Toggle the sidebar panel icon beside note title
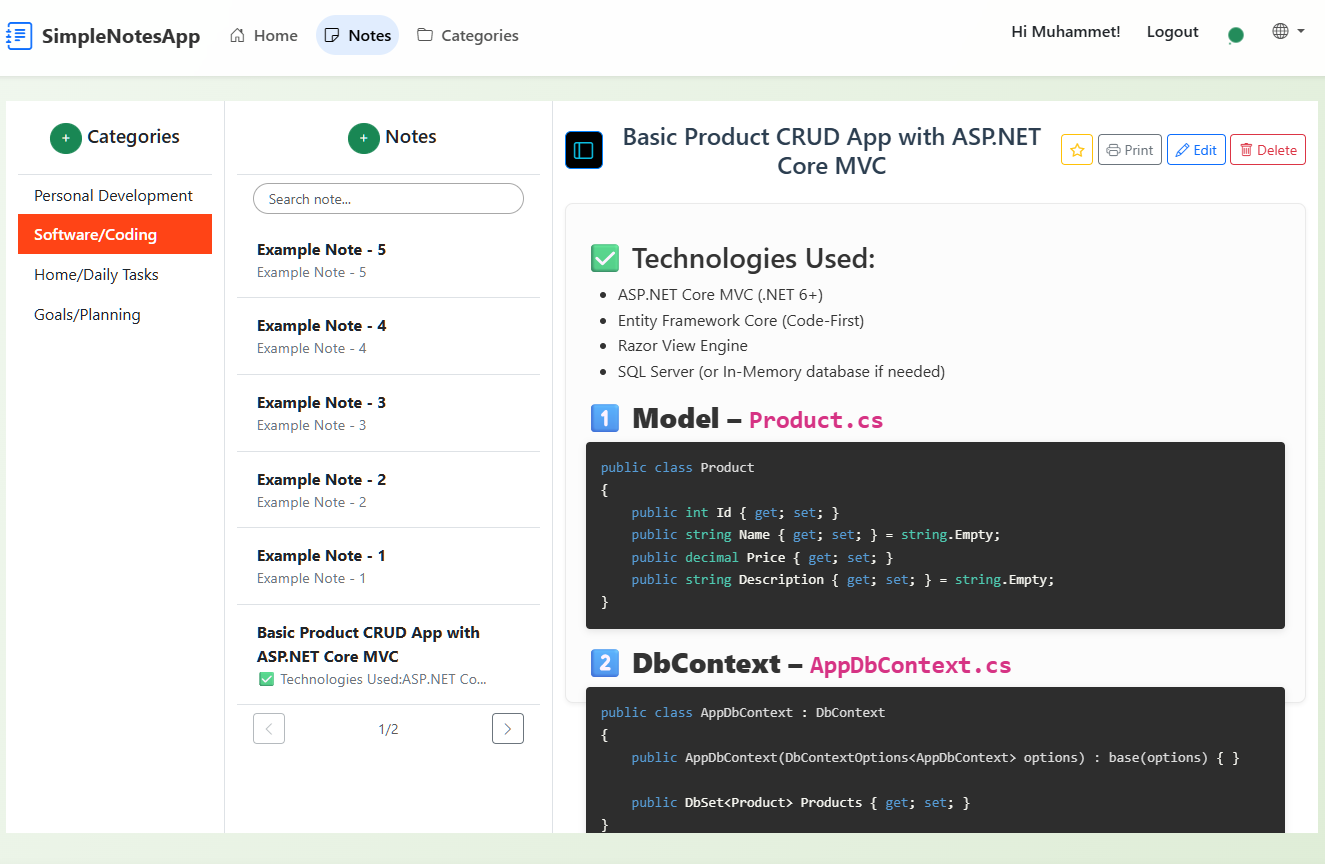 tap(584, 150)
